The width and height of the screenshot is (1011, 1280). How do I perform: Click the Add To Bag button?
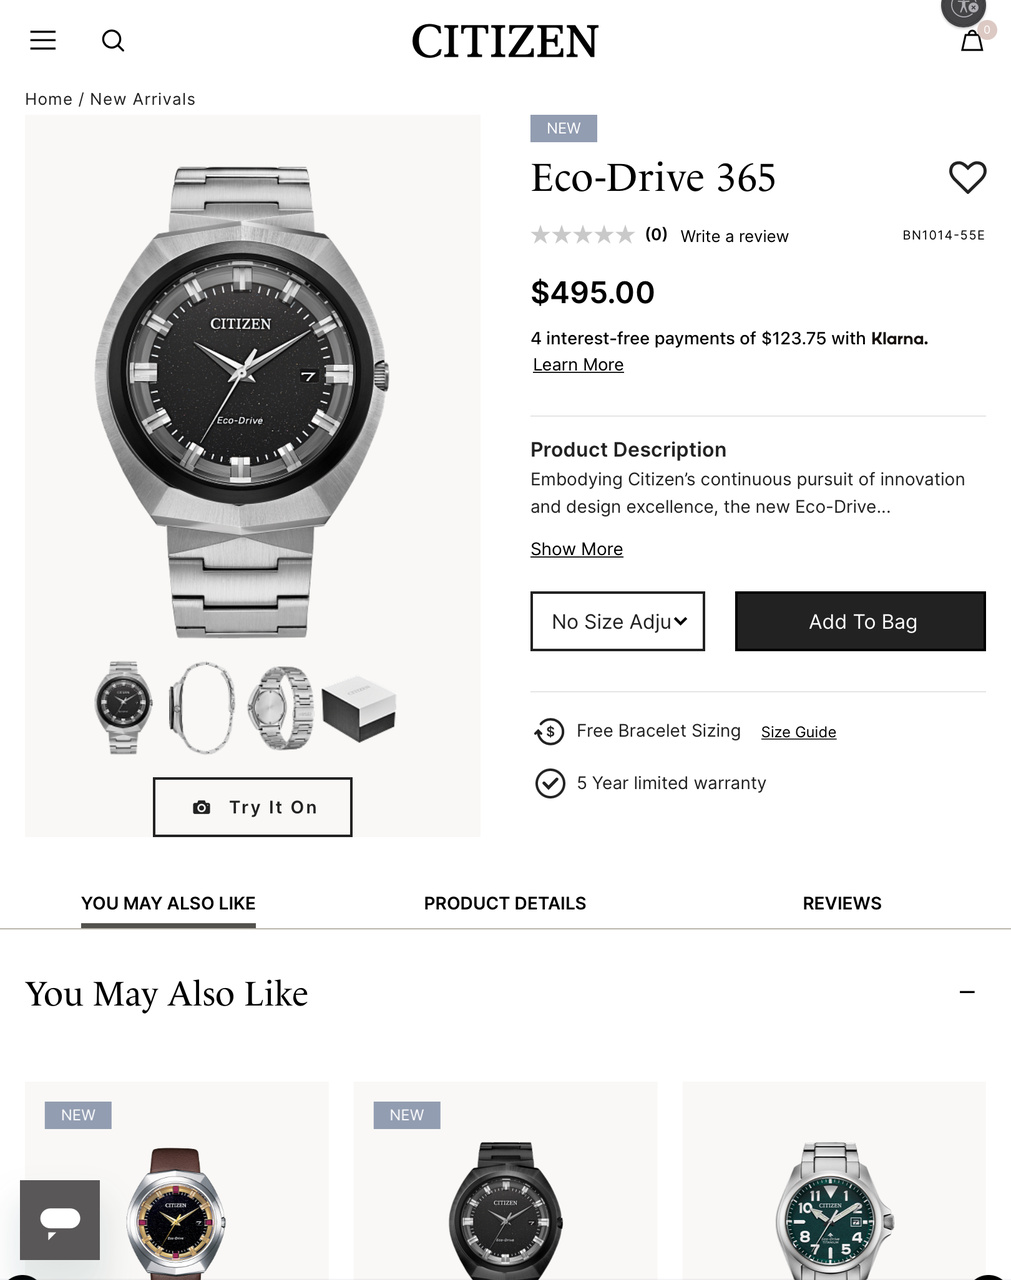point(860,621)
